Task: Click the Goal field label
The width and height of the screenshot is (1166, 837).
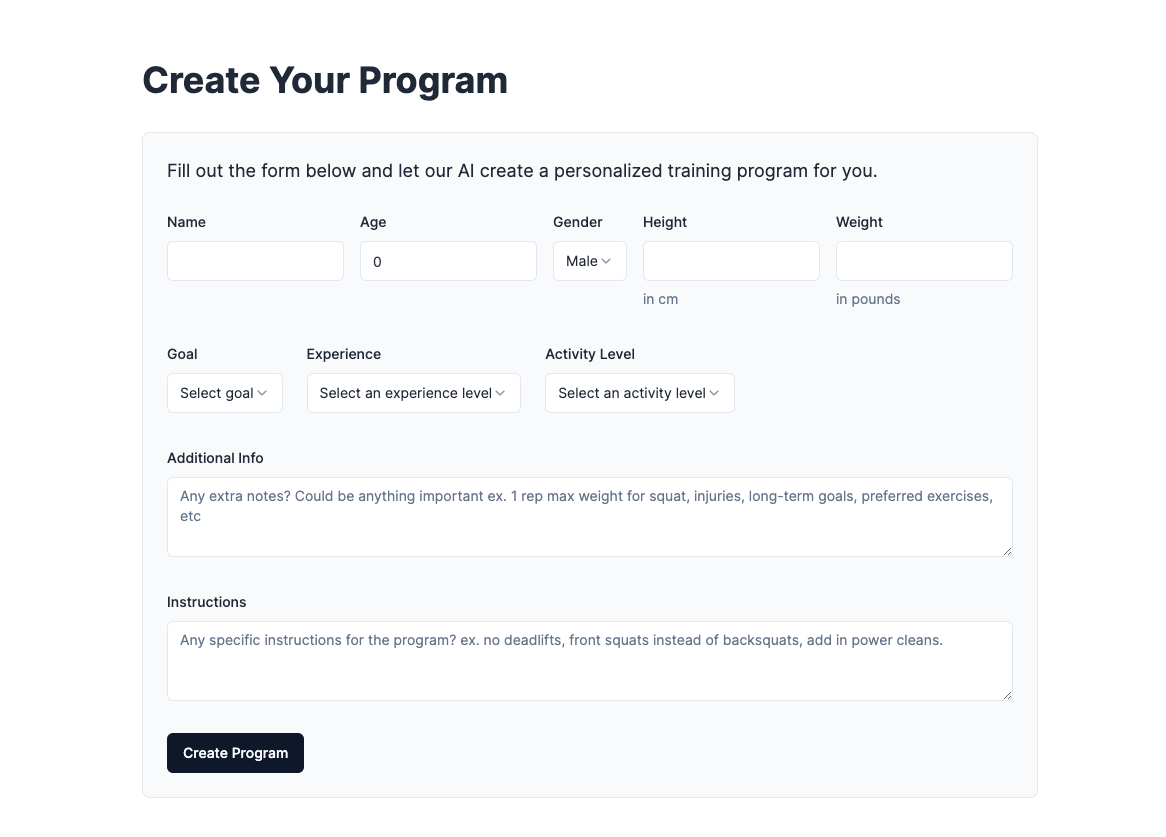Action: pos(182,354)
